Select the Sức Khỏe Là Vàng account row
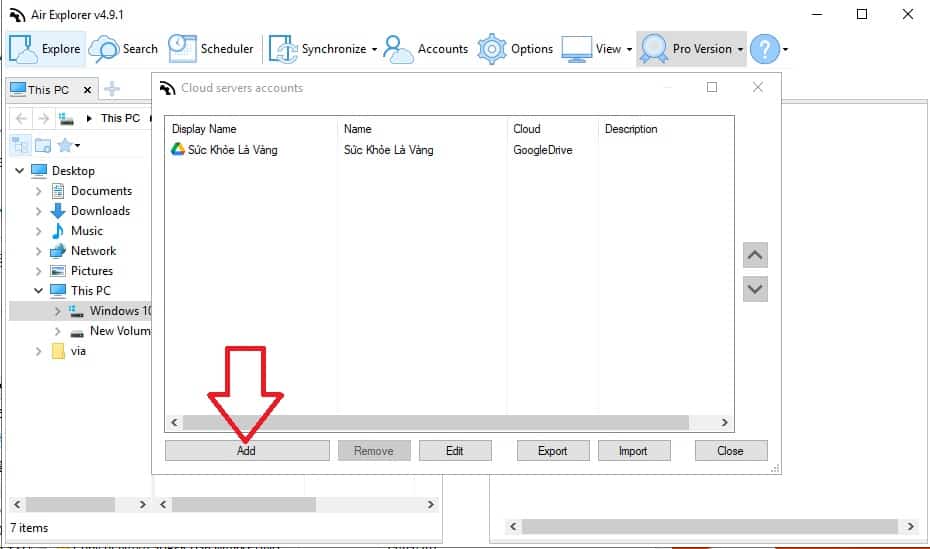Screen dimensions: 930x549 click(449, 150)
